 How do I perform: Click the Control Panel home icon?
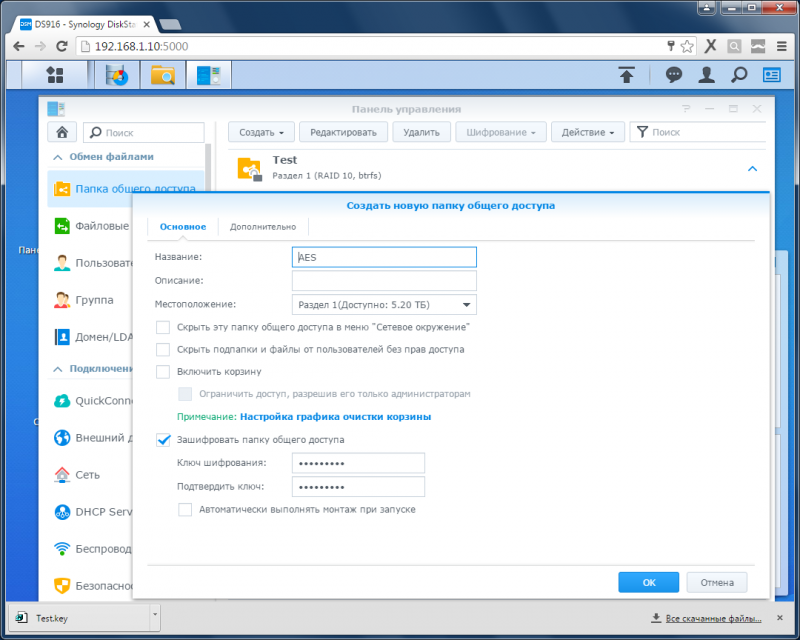(62, 132)
